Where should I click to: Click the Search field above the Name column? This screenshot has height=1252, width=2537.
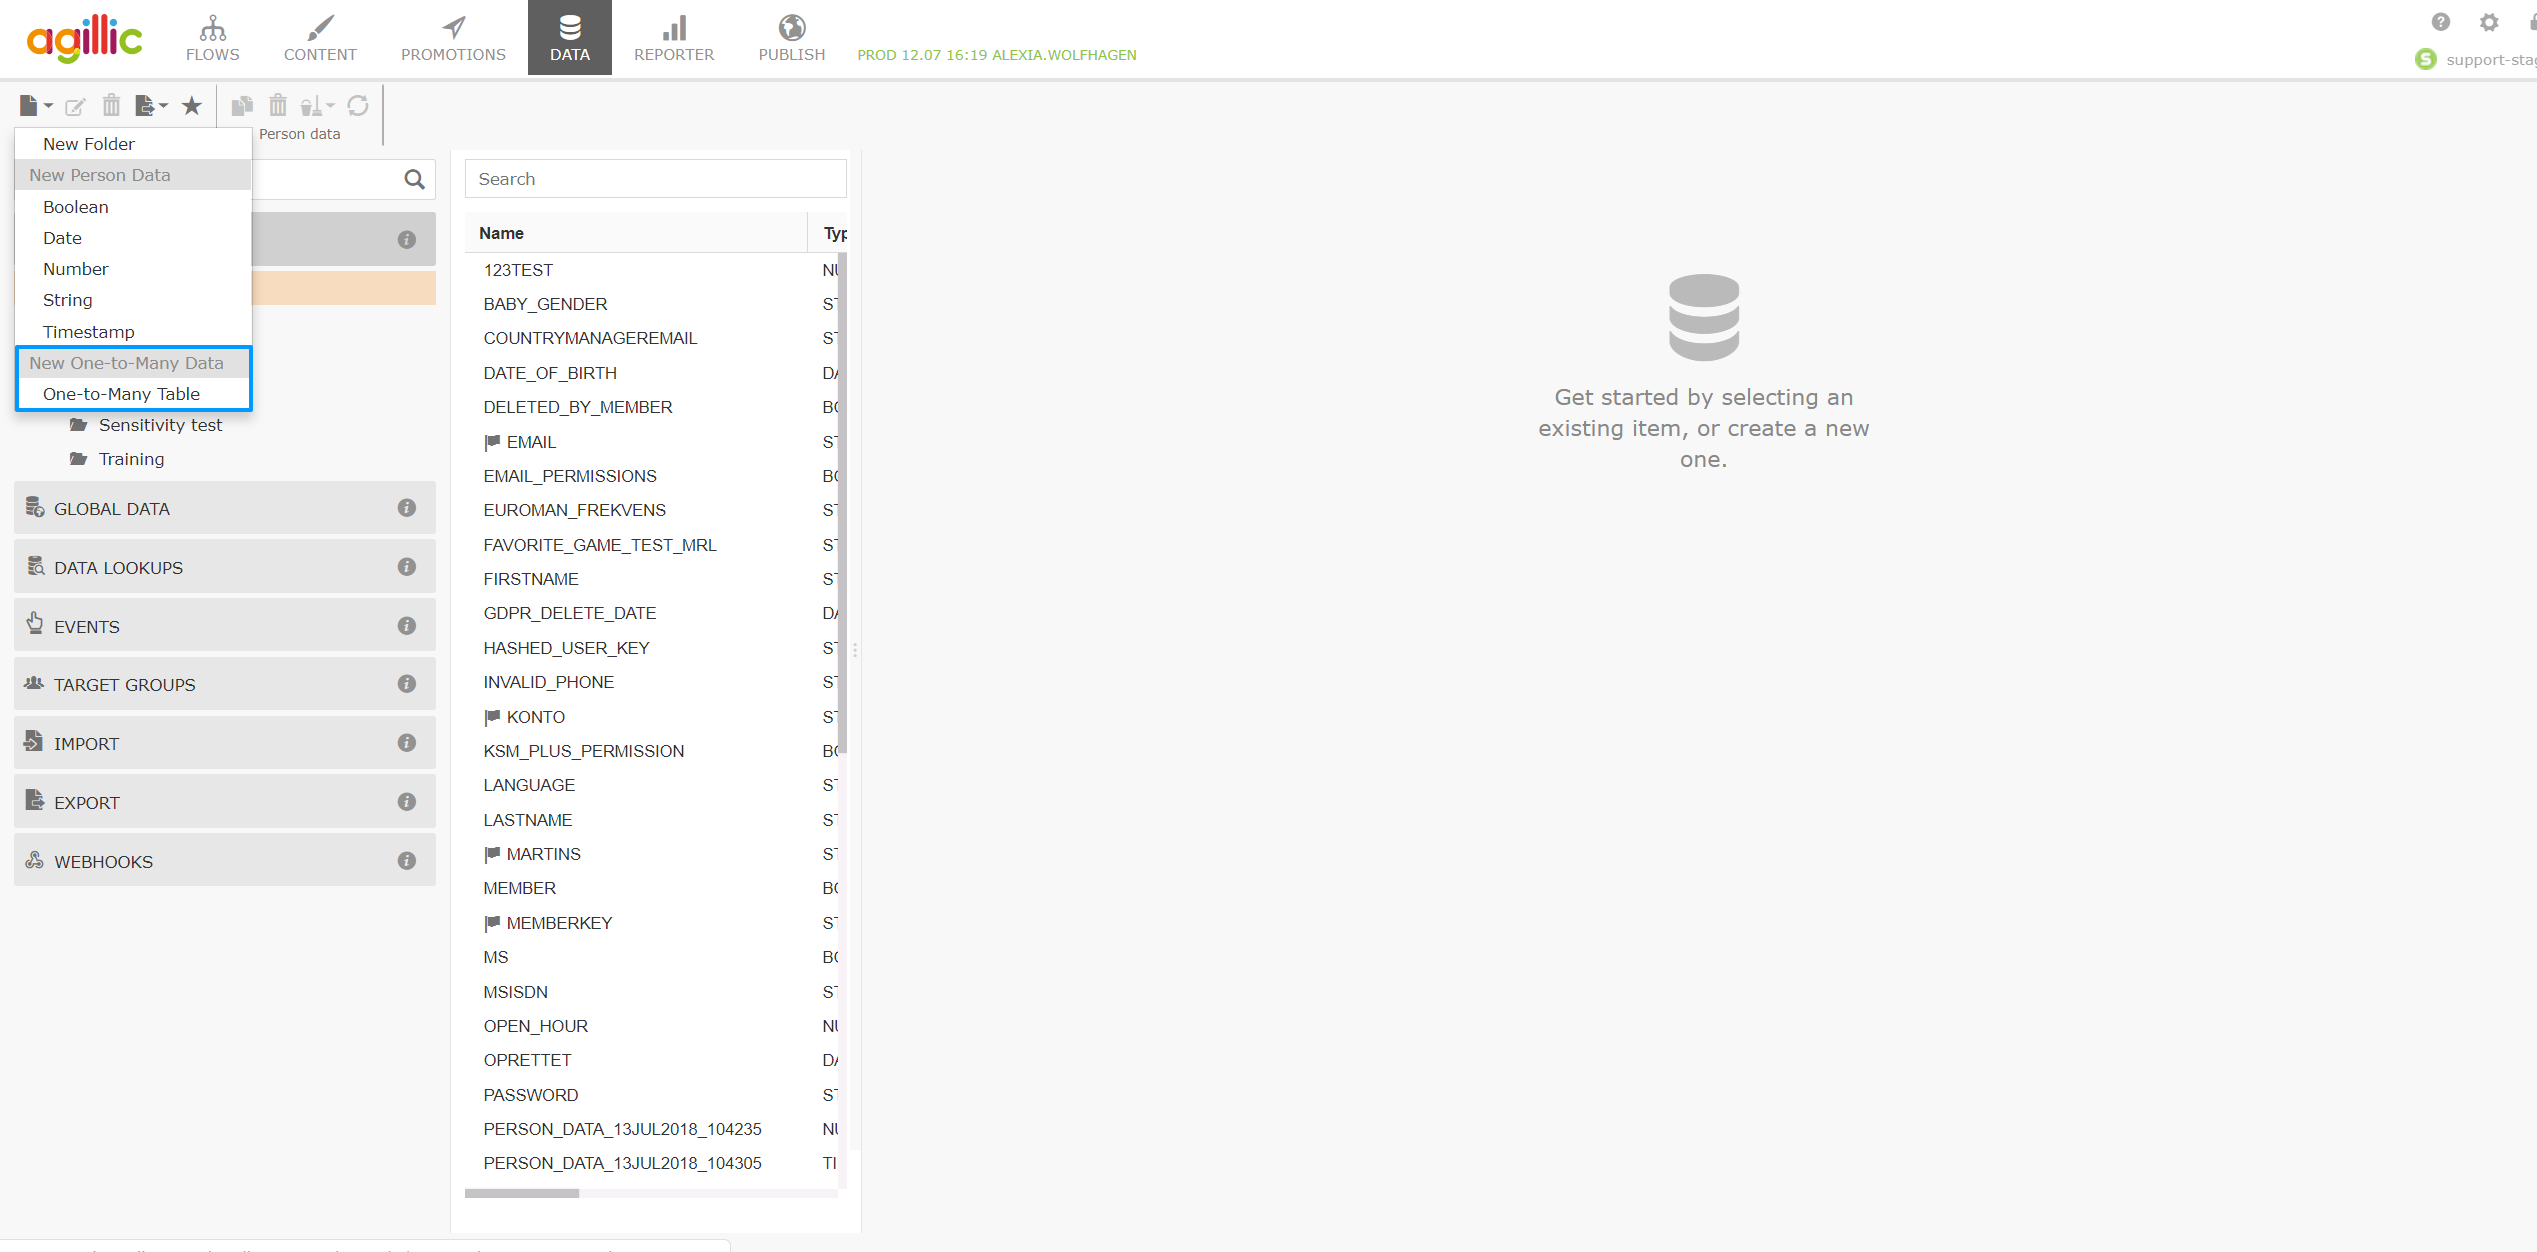pos(655,179)
